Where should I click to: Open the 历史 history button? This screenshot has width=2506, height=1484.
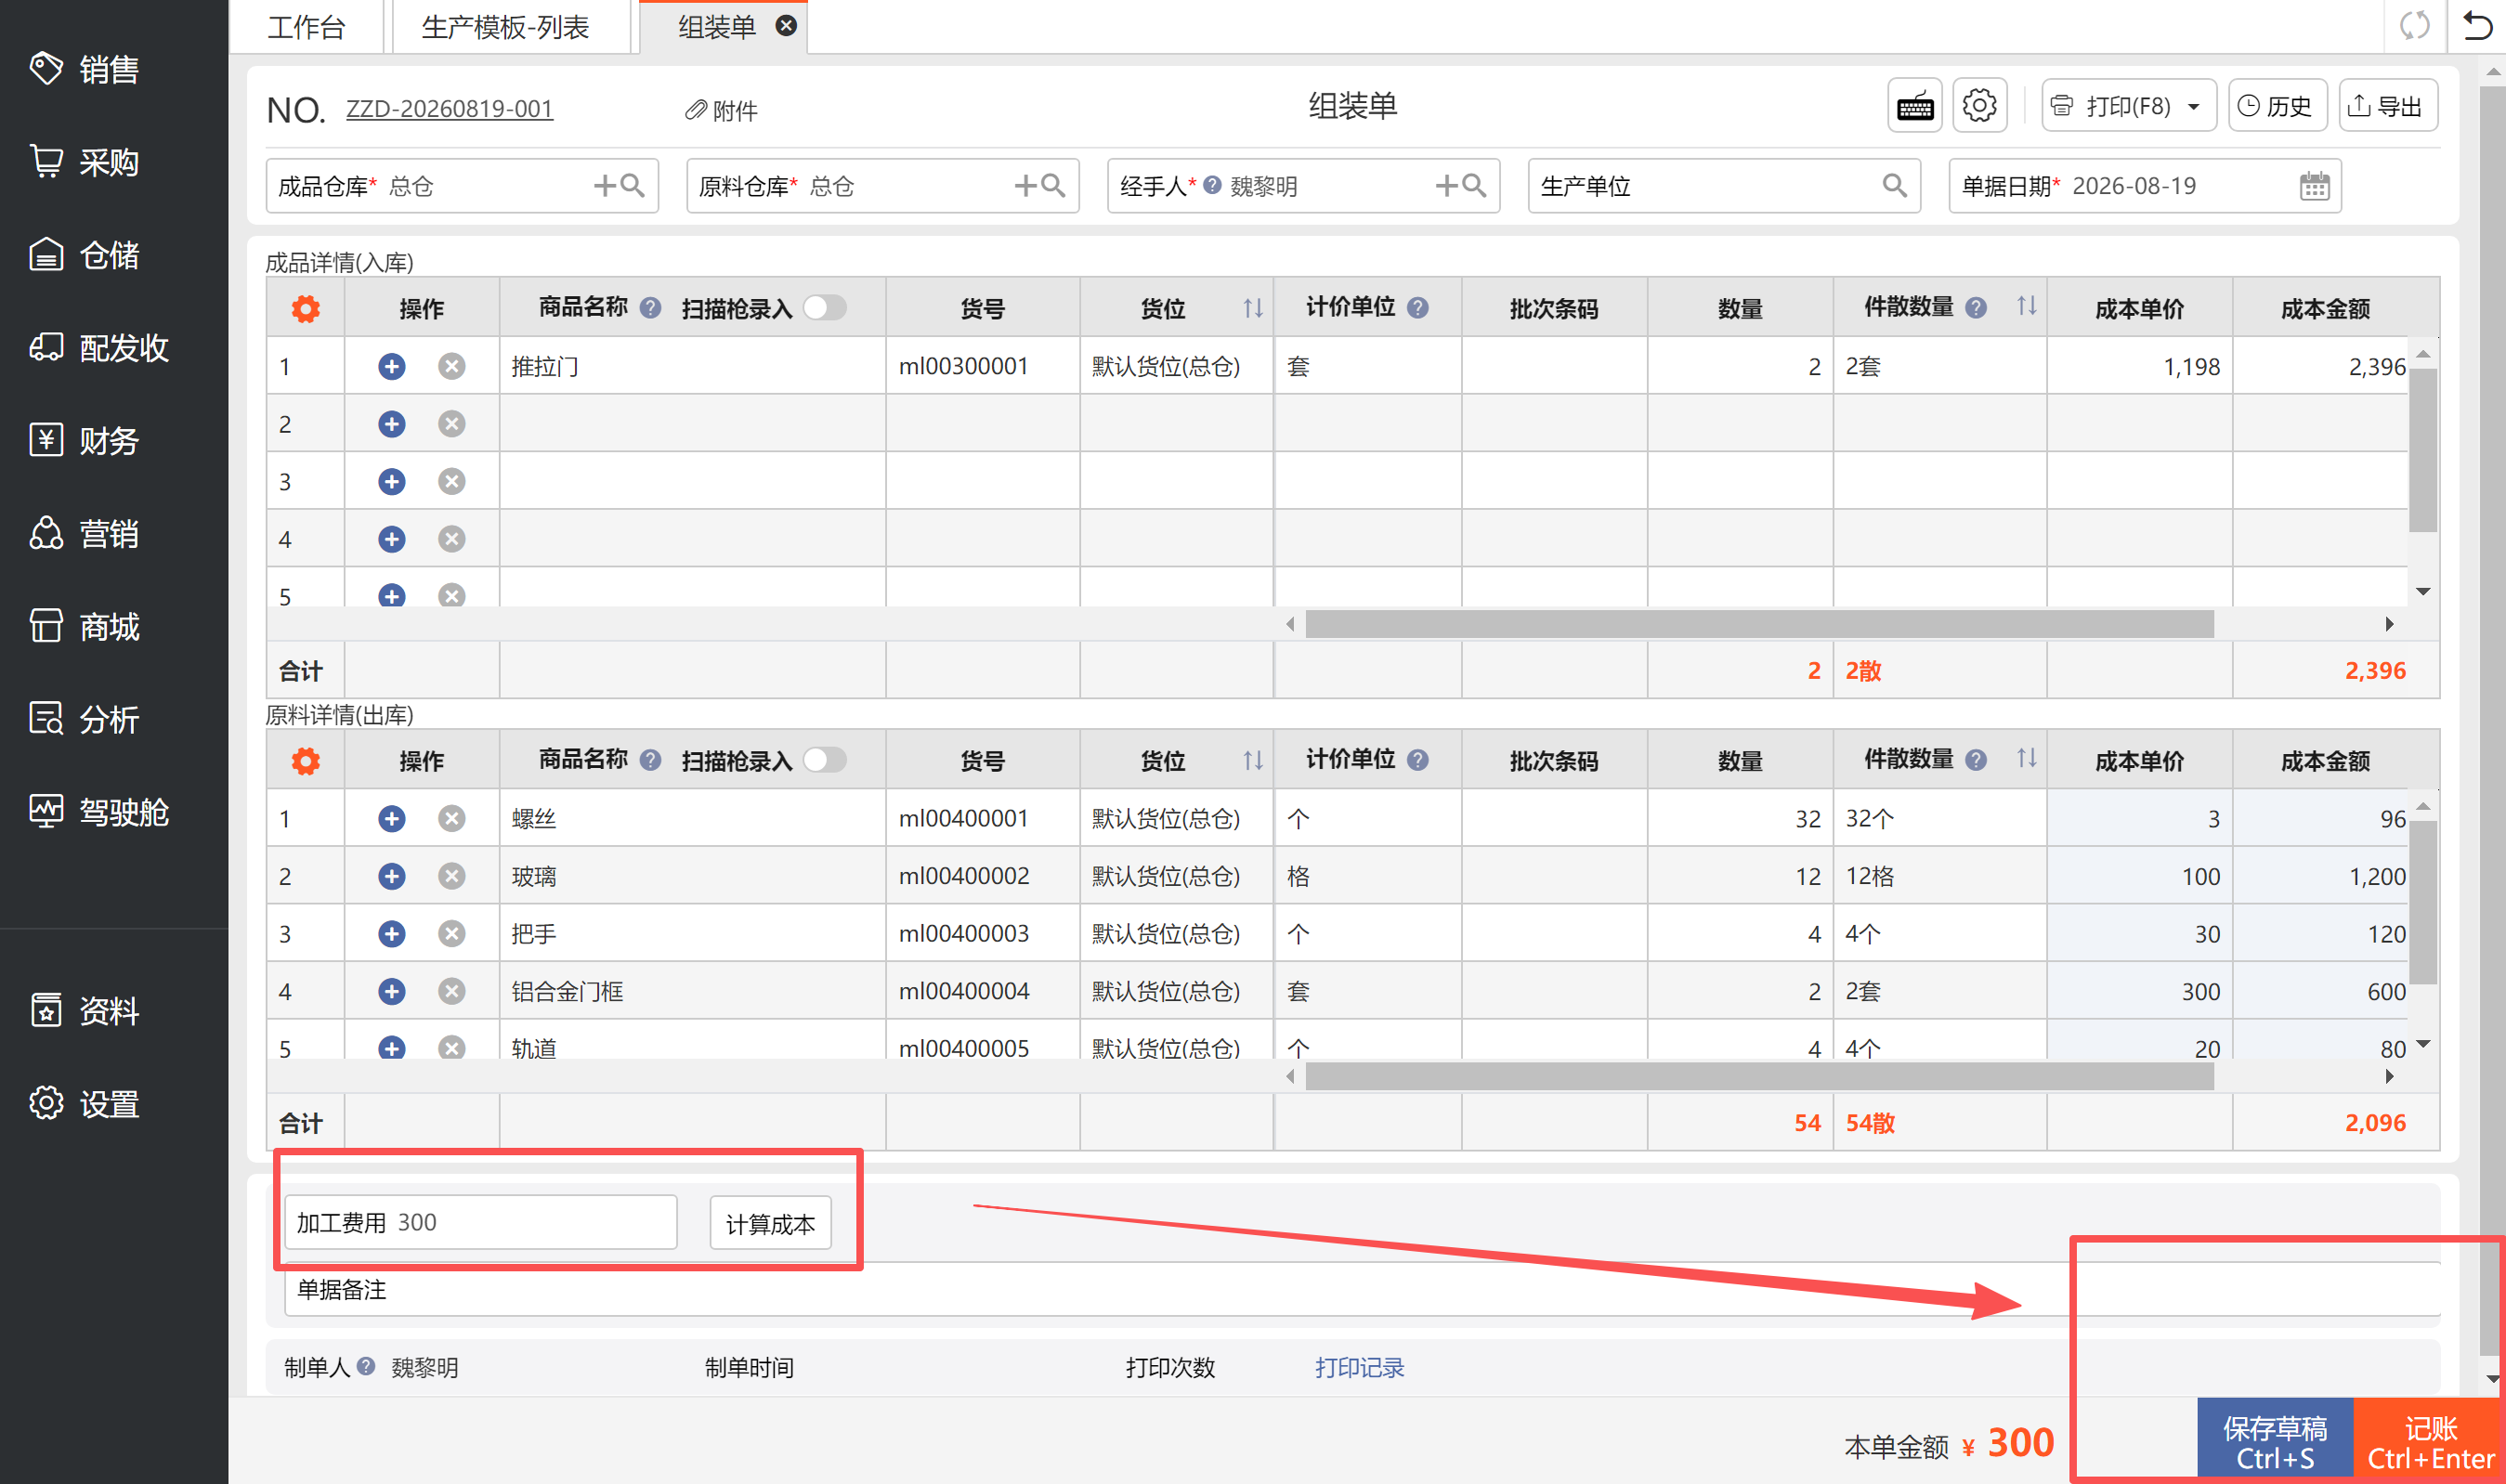tap(2277, 106)
